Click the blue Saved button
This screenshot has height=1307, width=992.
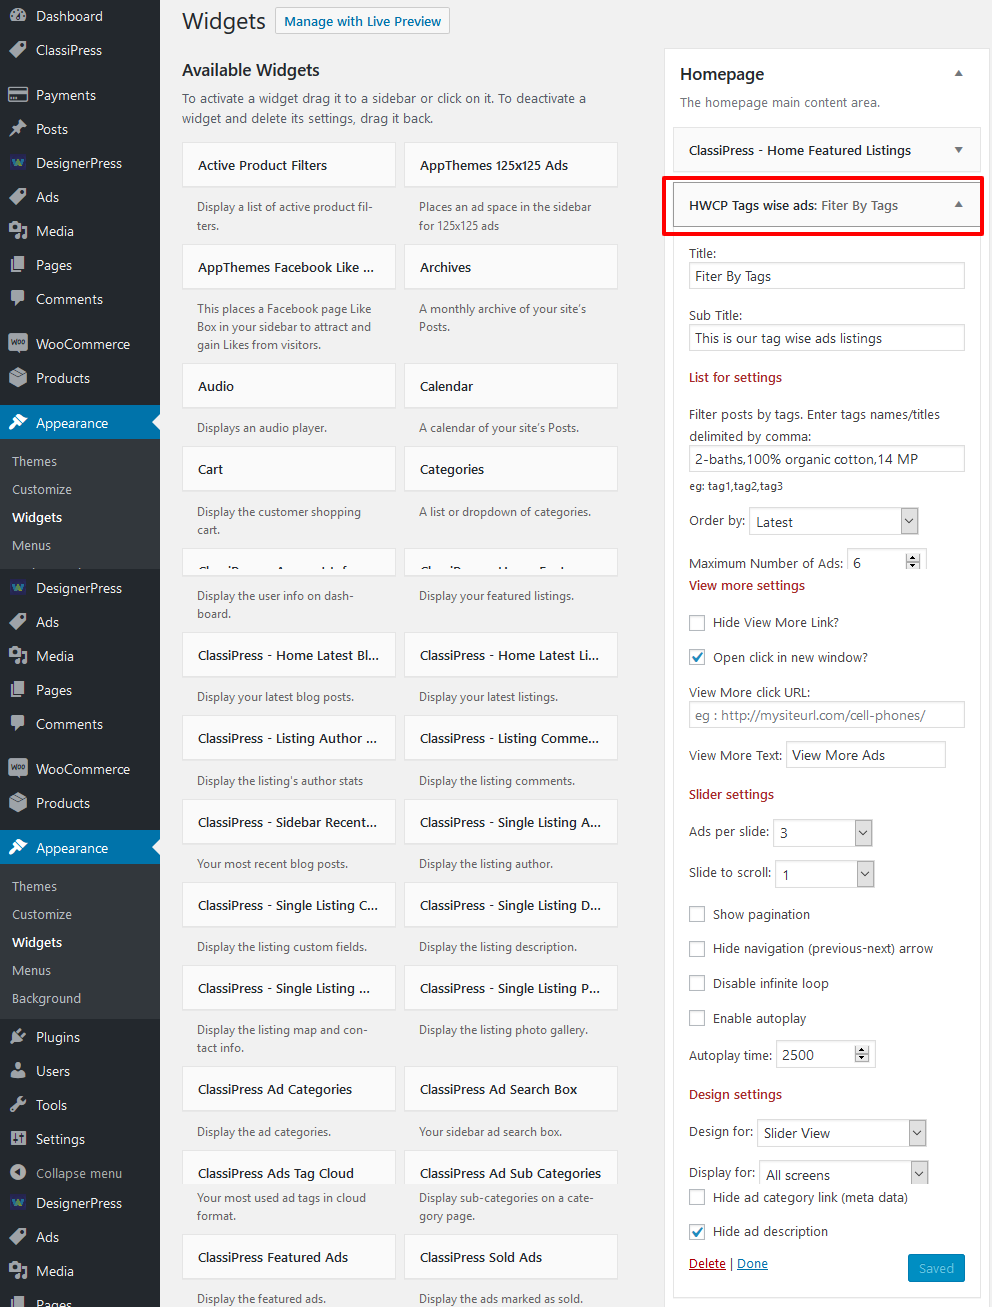(x=936, y=1268)
